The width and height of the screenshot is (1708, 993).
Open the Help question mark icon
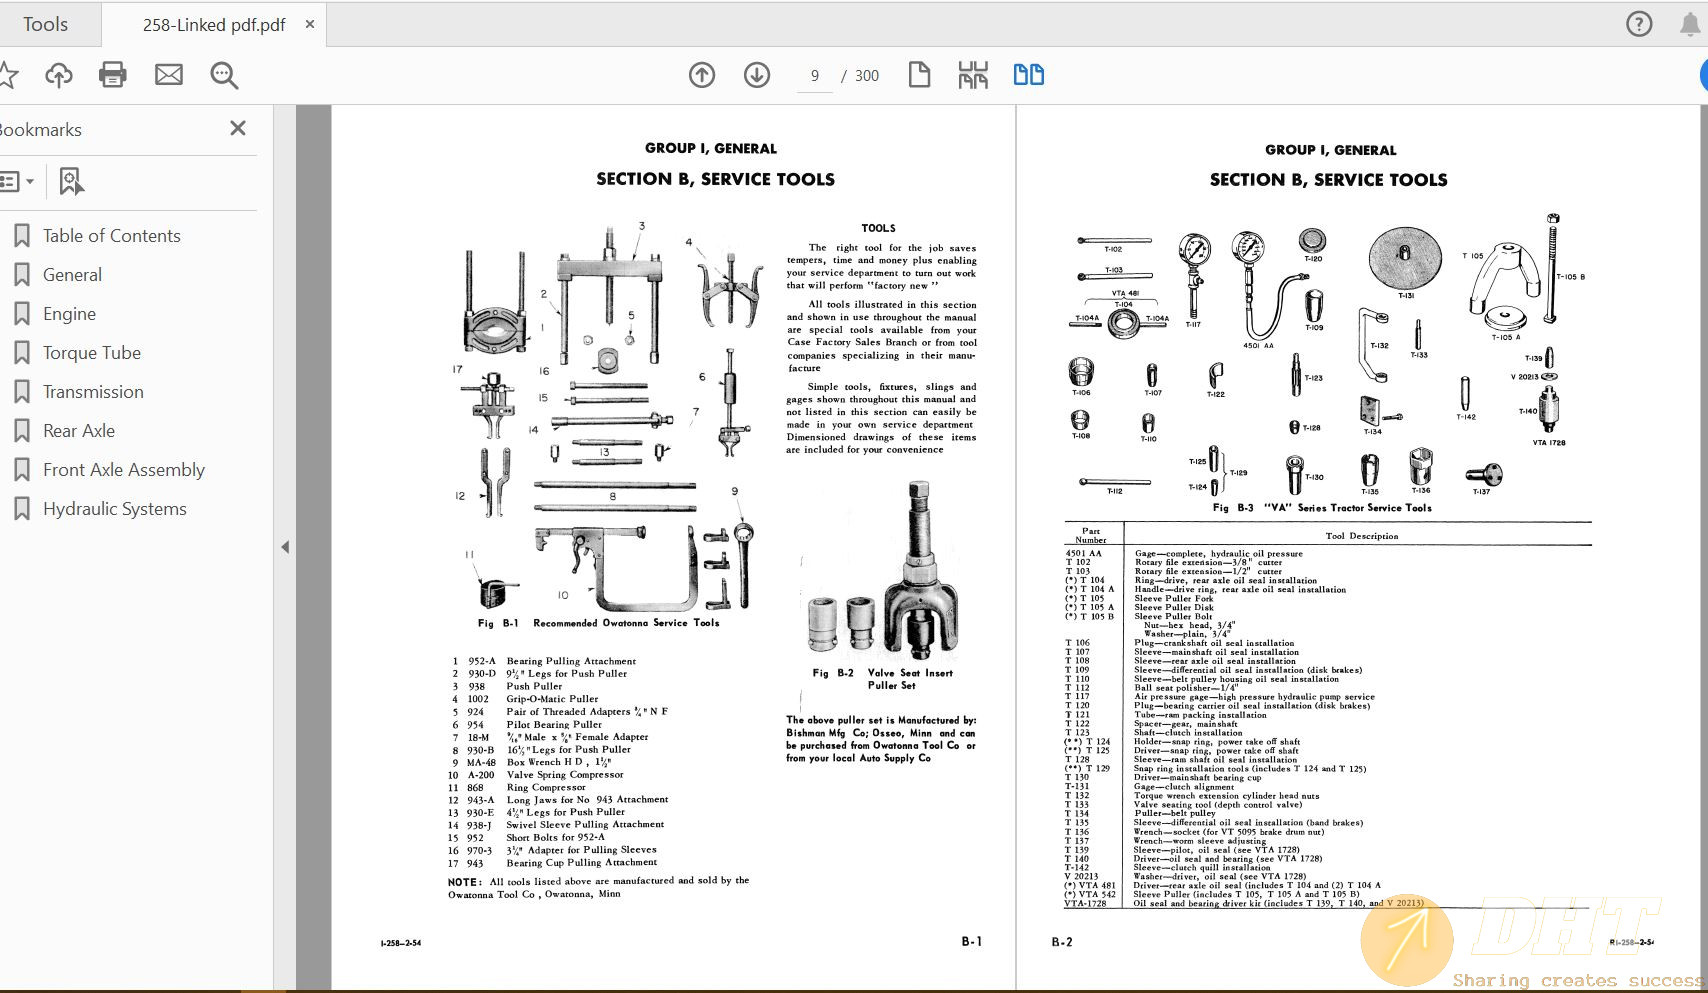coord(1639,24)
